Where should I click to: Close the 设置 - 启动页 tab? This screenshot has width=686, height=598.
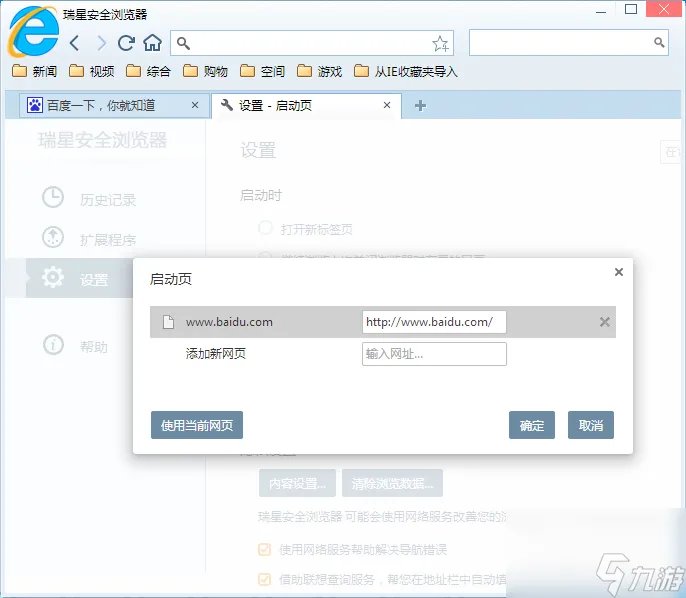coord(389,105)
